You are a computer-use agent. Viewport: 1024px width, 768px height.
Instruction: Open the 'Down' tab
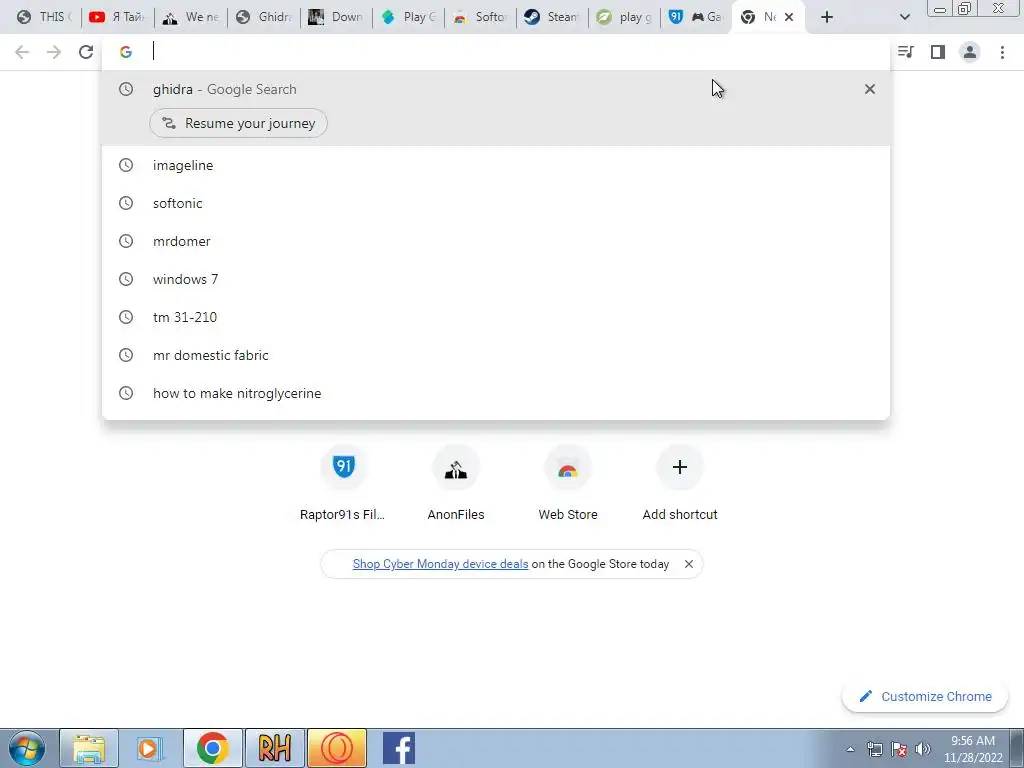pos(336,17)
